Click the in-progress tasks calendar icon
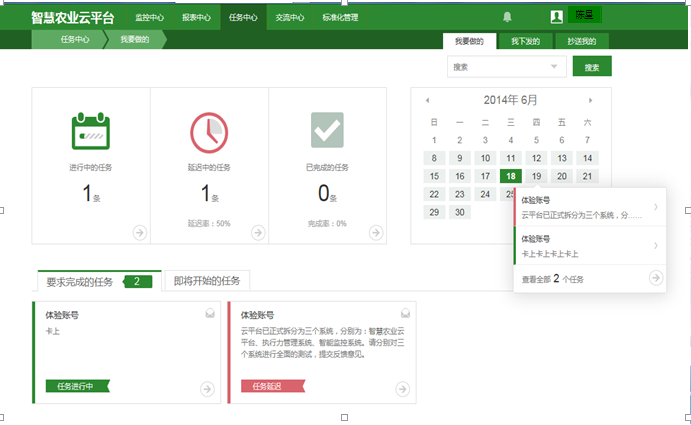 click(91, 131)
